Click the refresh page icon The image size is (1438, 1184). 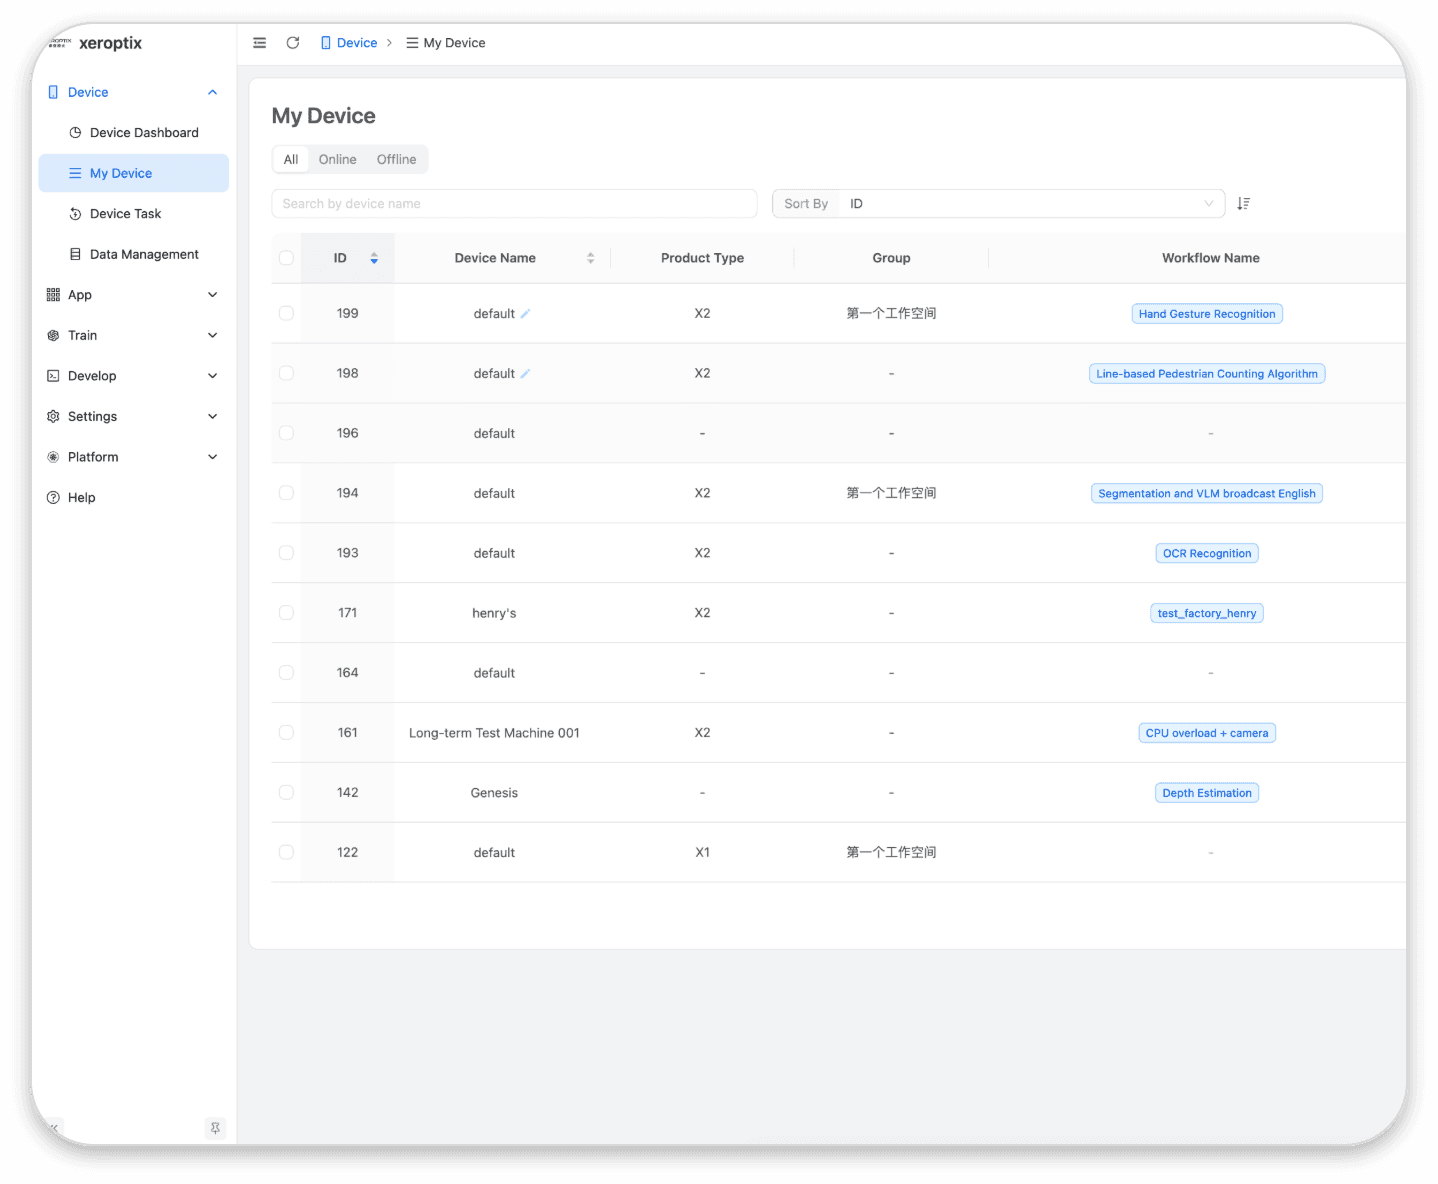[x=293, y=43]
